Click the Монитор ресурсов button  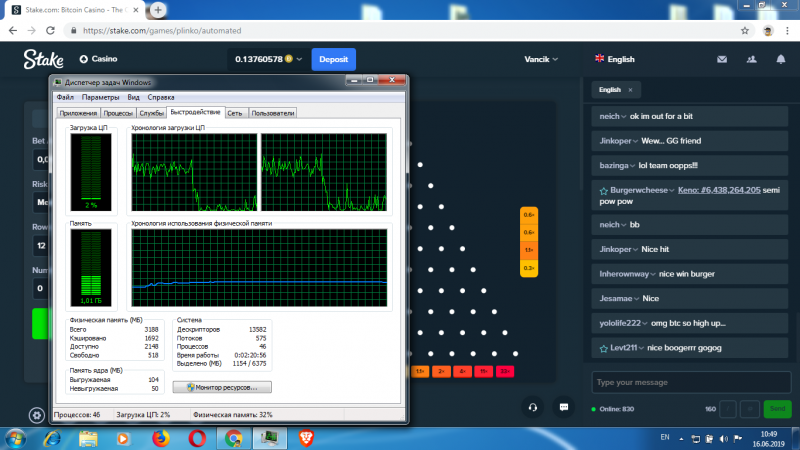coord(222,387)
